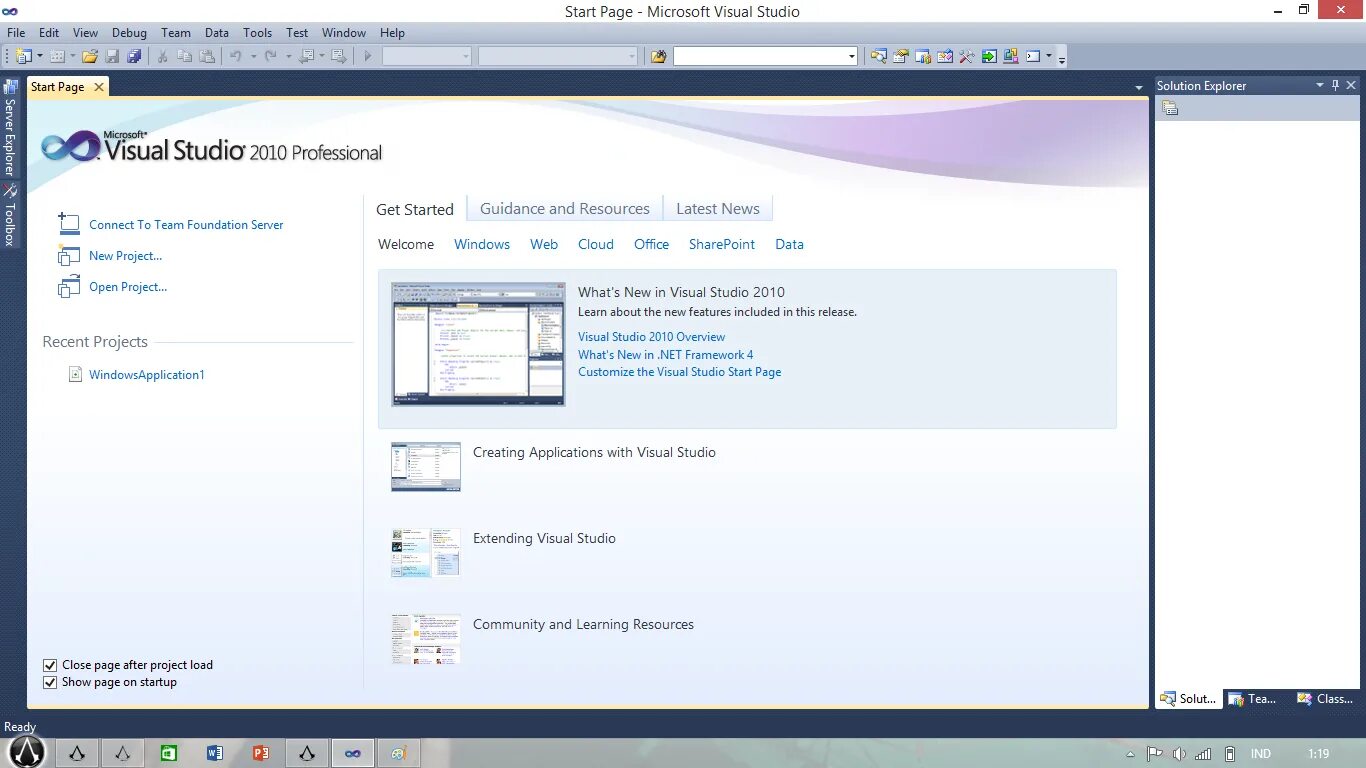The width and height of the screenshot is (1366, 768).
Task: Open the Server Explorer side tab
Action: click(x=10, y=128)
